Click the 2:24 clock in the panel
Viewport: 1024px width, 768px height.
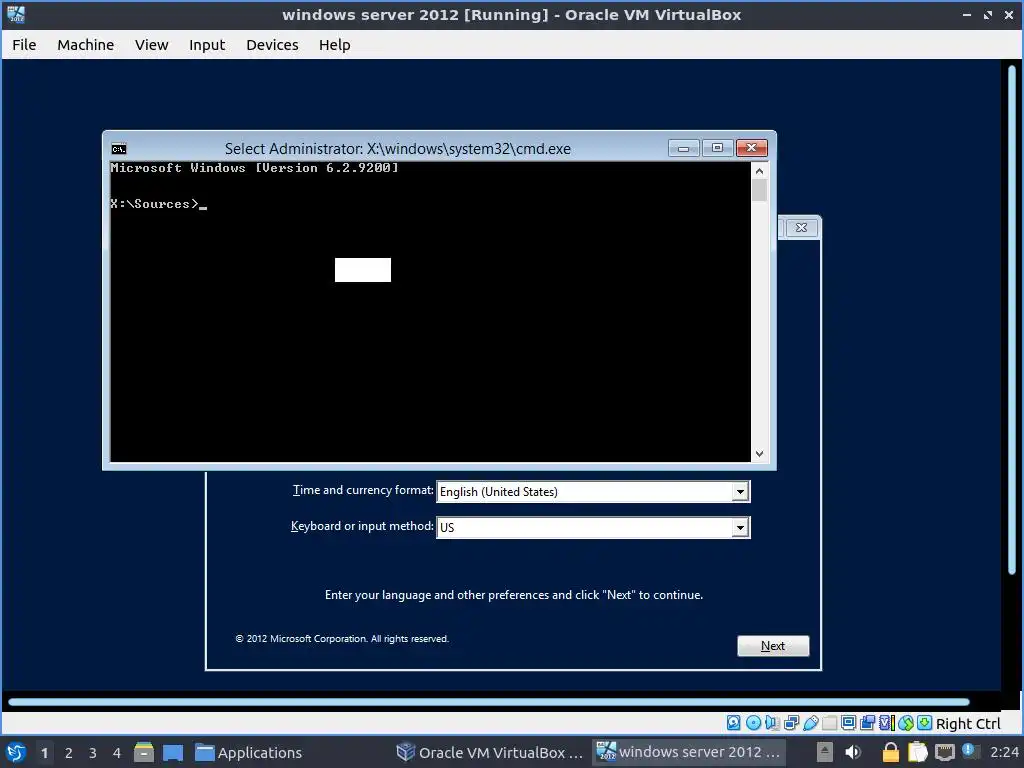1004,752
